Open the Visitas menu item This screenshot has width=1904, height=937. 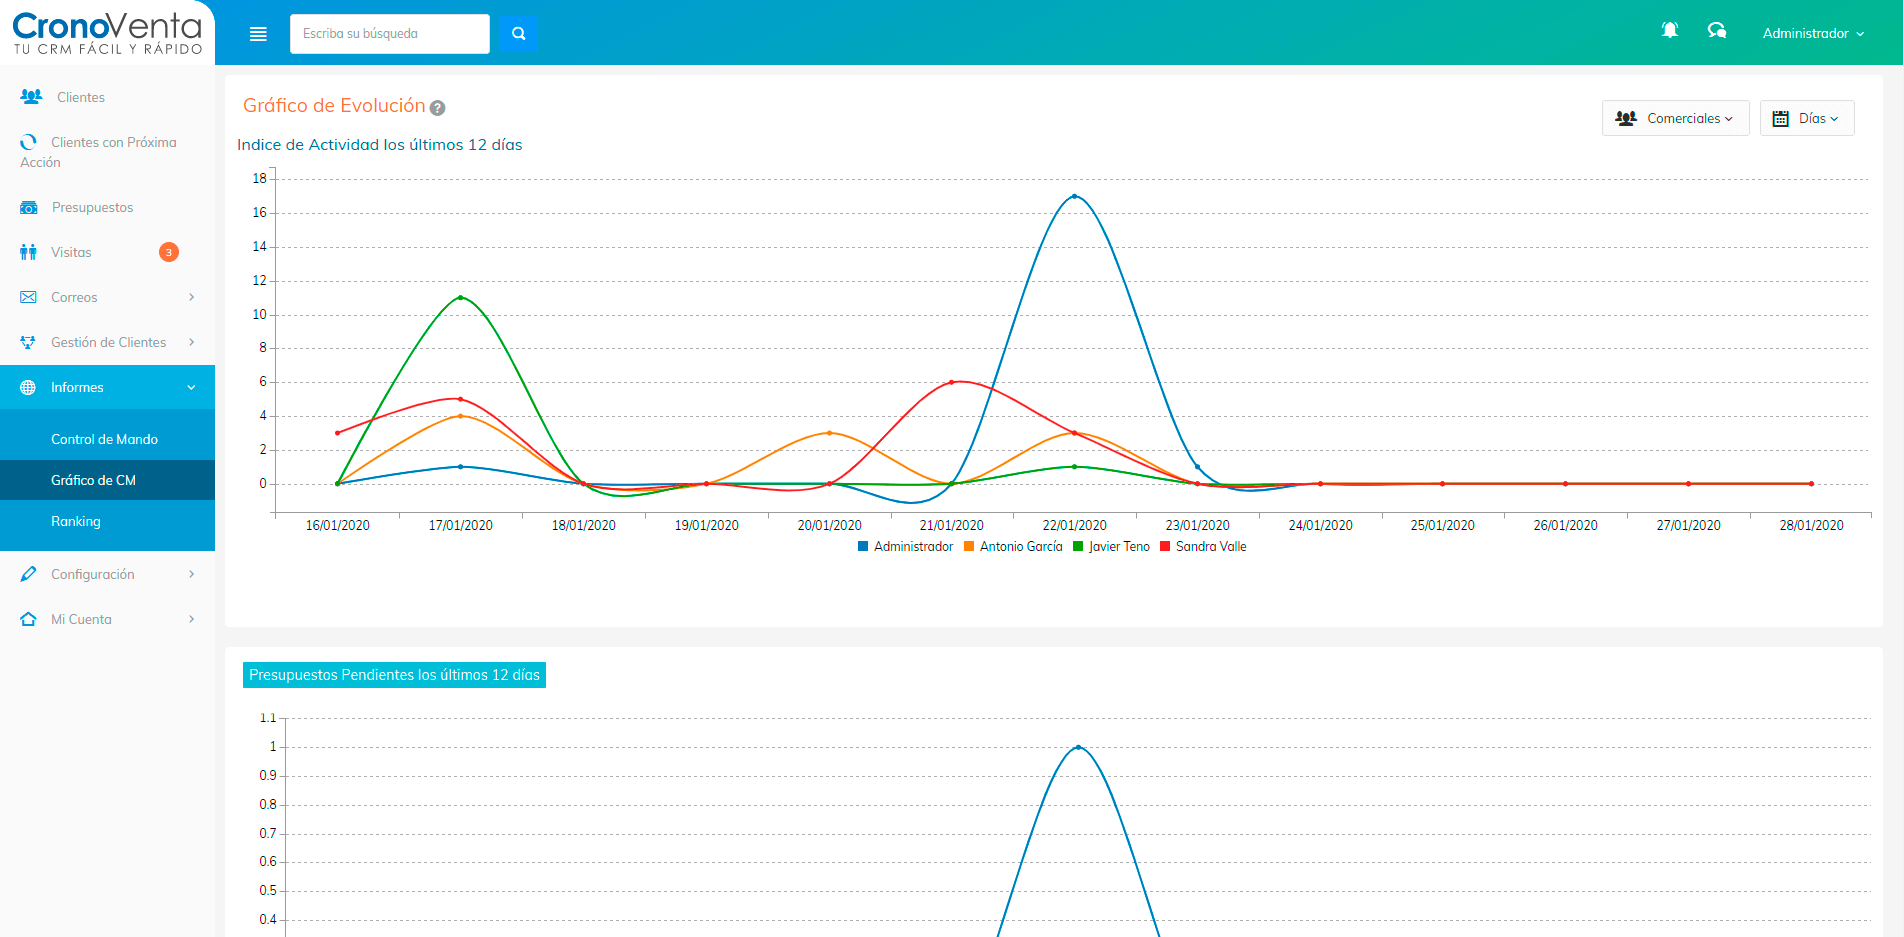click(x=107, y=252)
